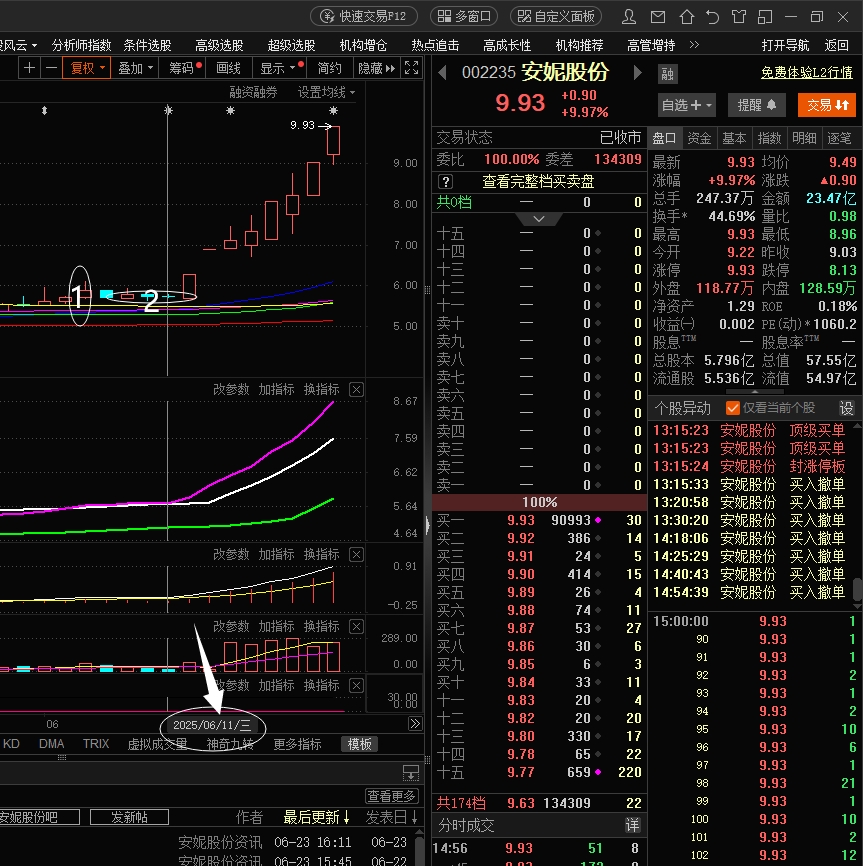
Task: Open the question mark help icon
Action: click(446, 182)
